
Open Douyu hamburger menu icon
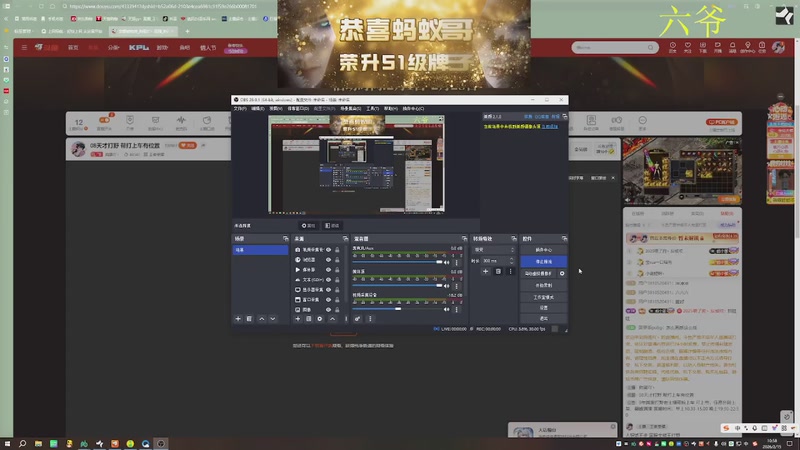[x=24, y=47]
